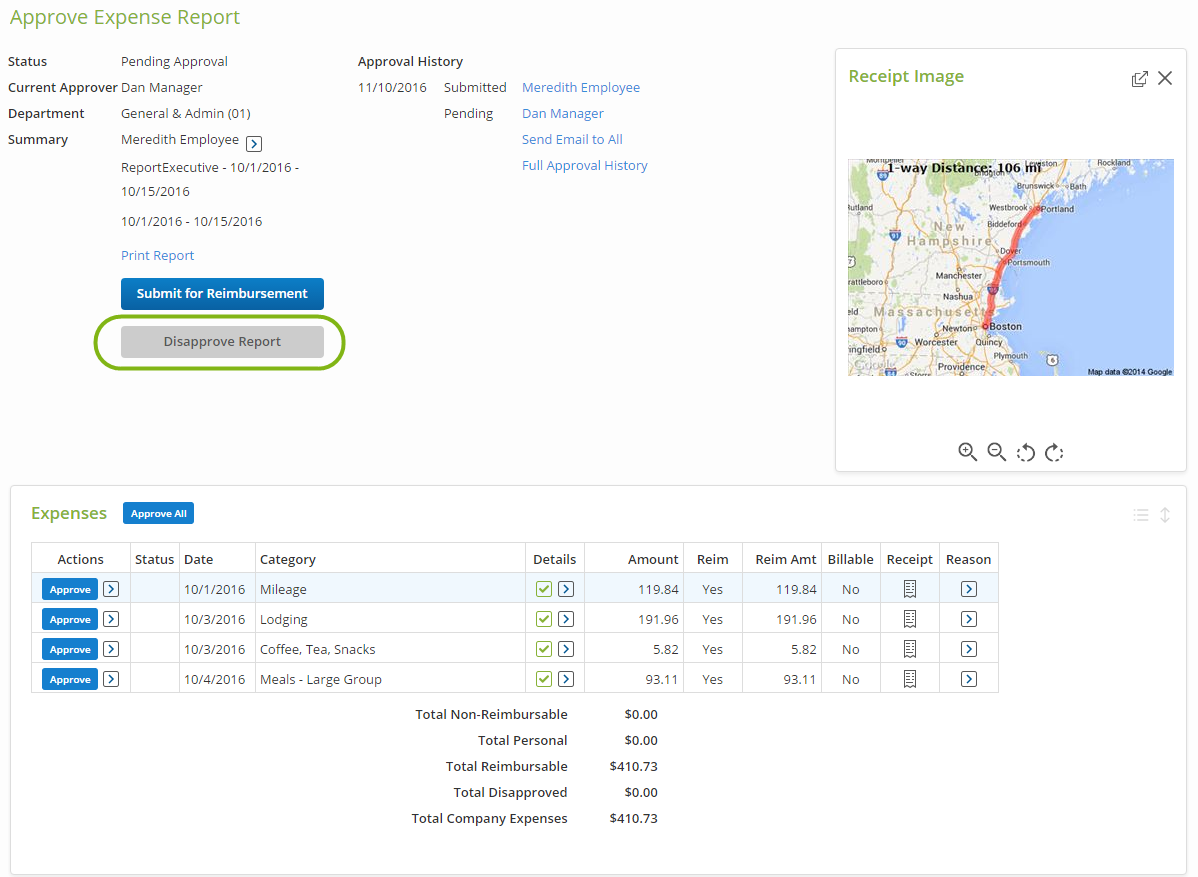Open Dan Manager link in approval history
The width and height of the screenshot is (1198, 877).
coord(562,113)
